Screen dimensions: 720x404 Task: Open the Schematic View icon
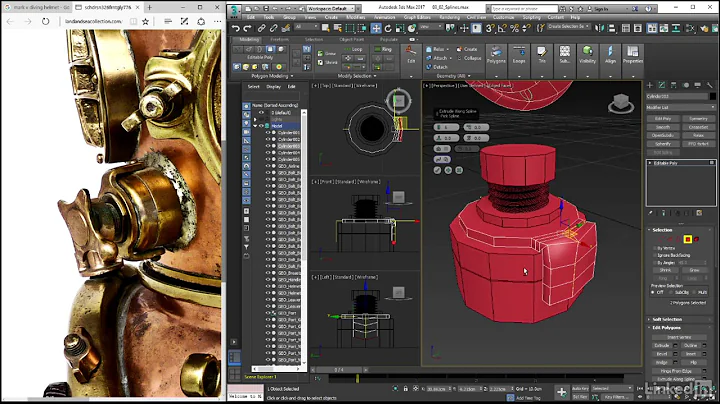pos(676,28)
